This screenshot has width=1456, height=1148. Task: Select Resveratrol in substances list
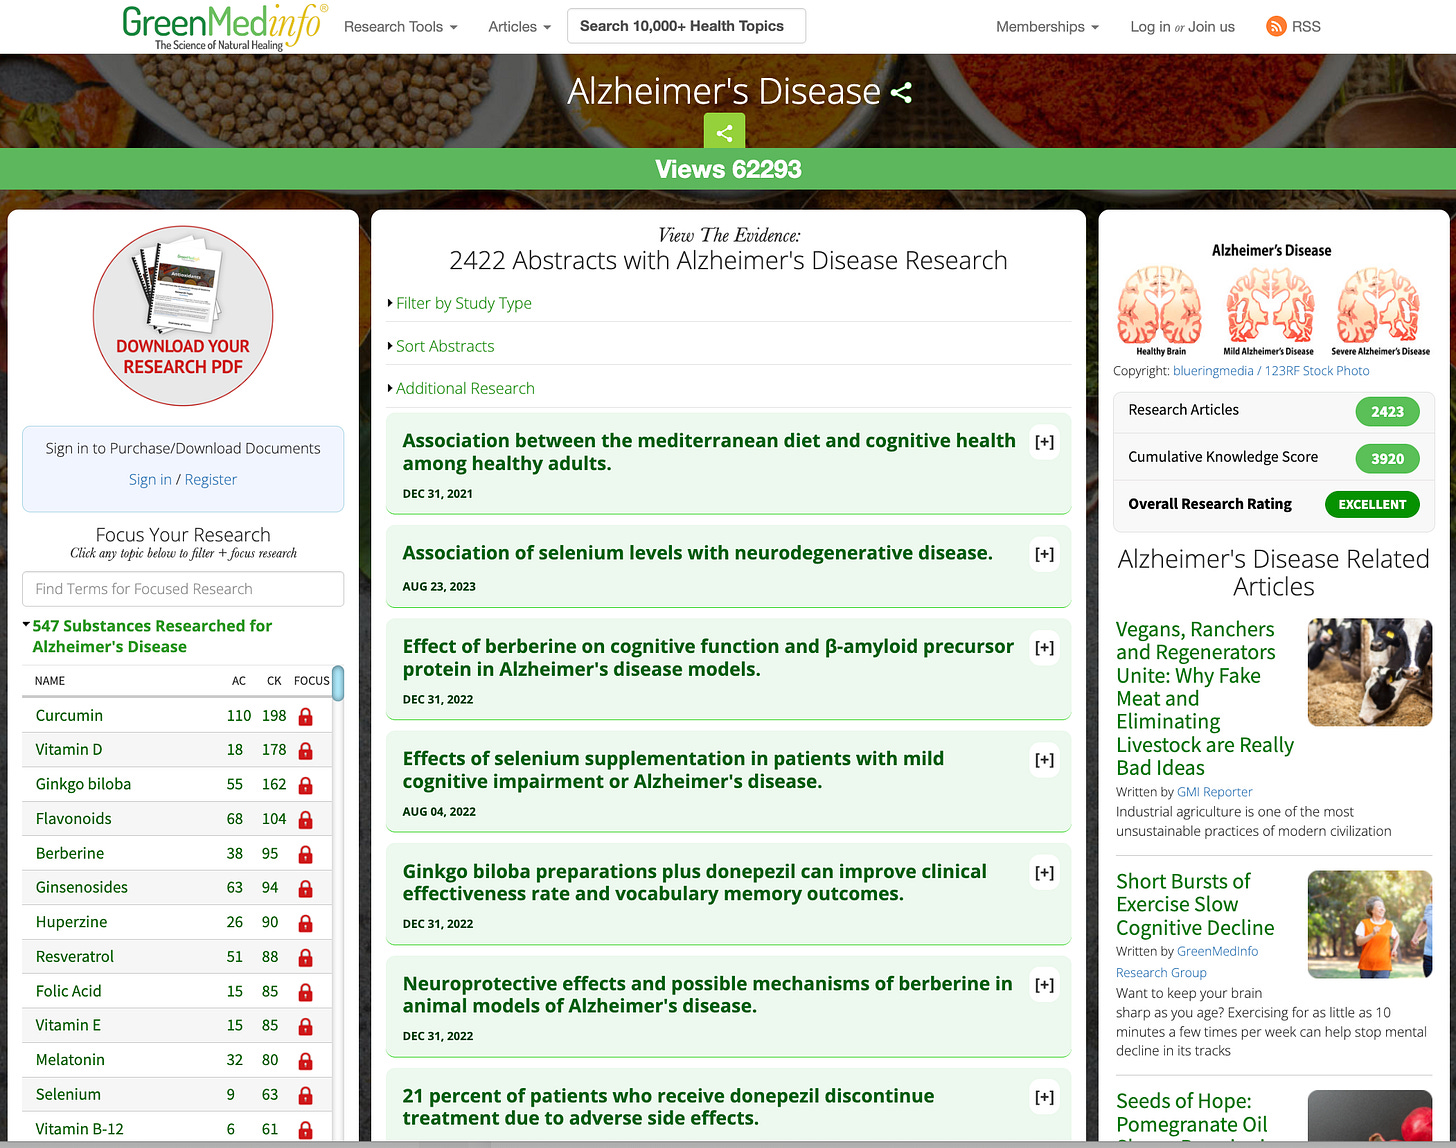click(x=75, y=957)
